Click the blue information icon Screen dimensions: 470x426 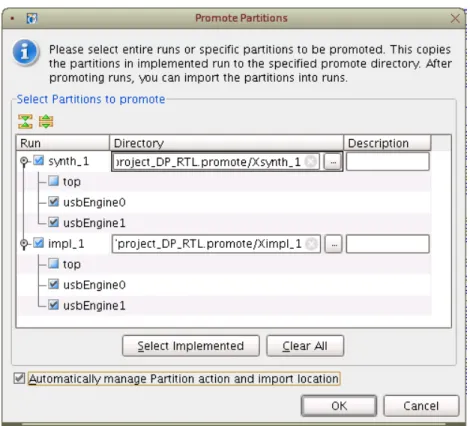pyautogui.click(x=25, y=52)
